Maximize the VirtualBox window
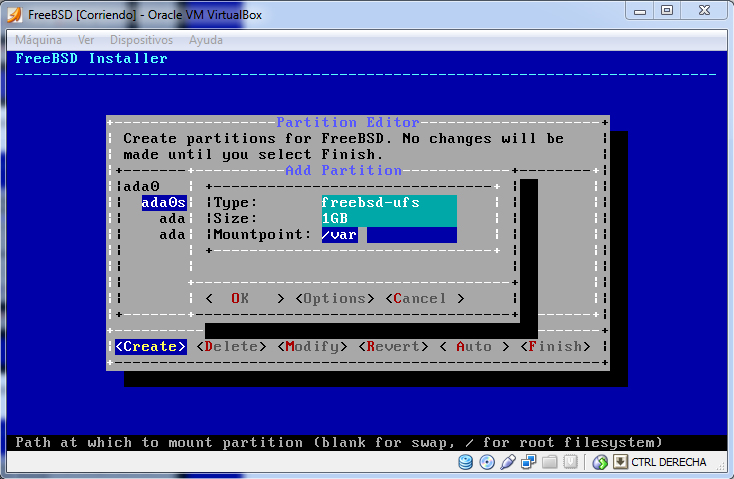 tap(667, 11)
